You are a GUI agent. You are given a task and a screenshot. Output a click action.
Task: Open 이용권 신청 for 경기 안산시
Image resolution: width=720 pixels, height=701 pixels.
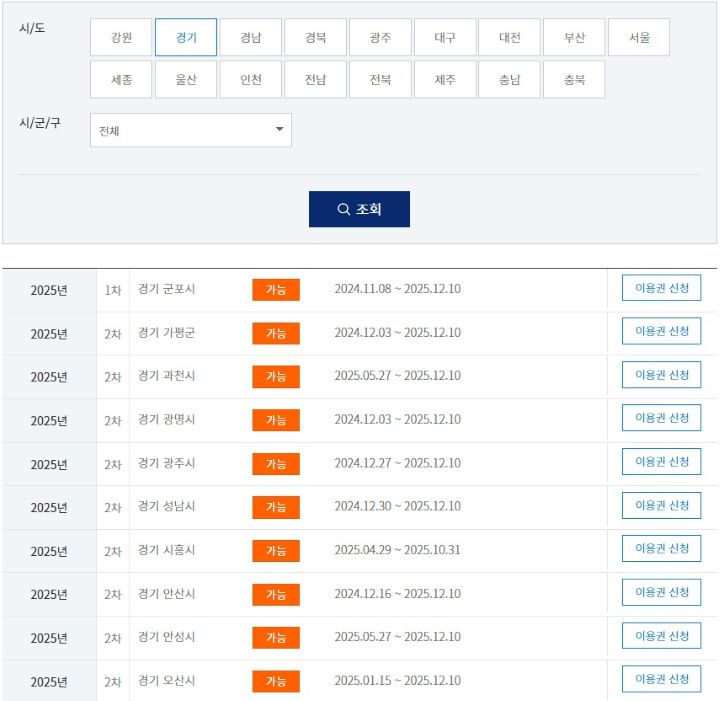661,592
